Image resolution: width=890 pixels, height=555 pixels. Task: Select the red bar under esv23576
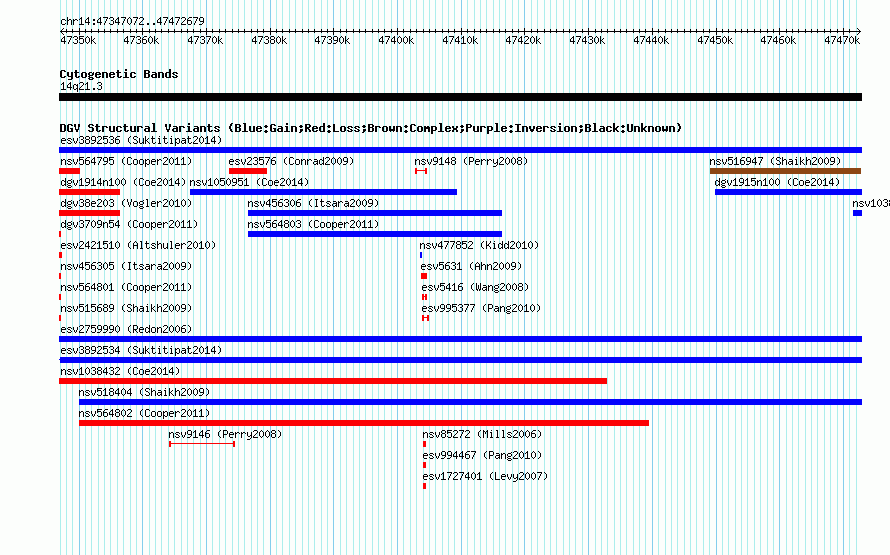pos(248,171)
